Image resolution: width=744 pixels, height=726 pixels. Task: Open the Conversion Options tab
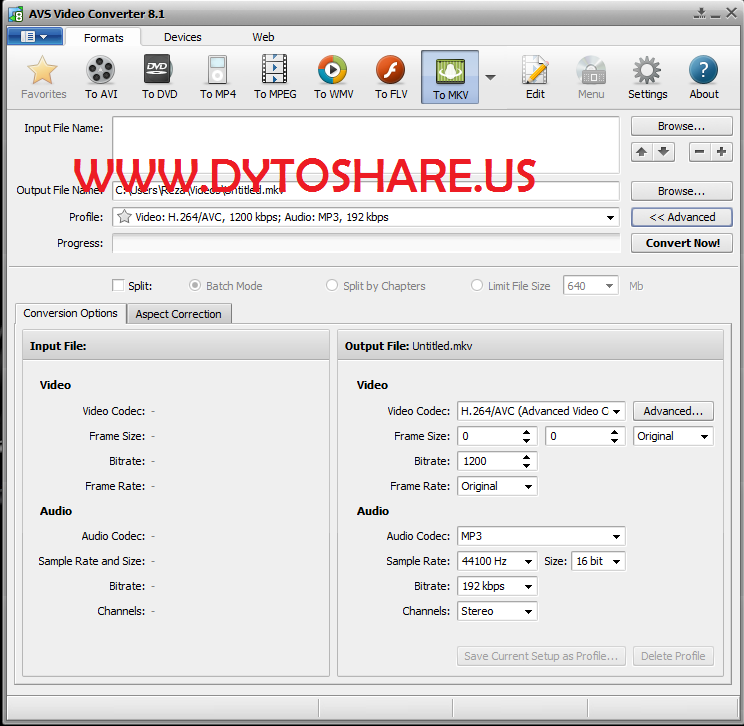(70, 313)
